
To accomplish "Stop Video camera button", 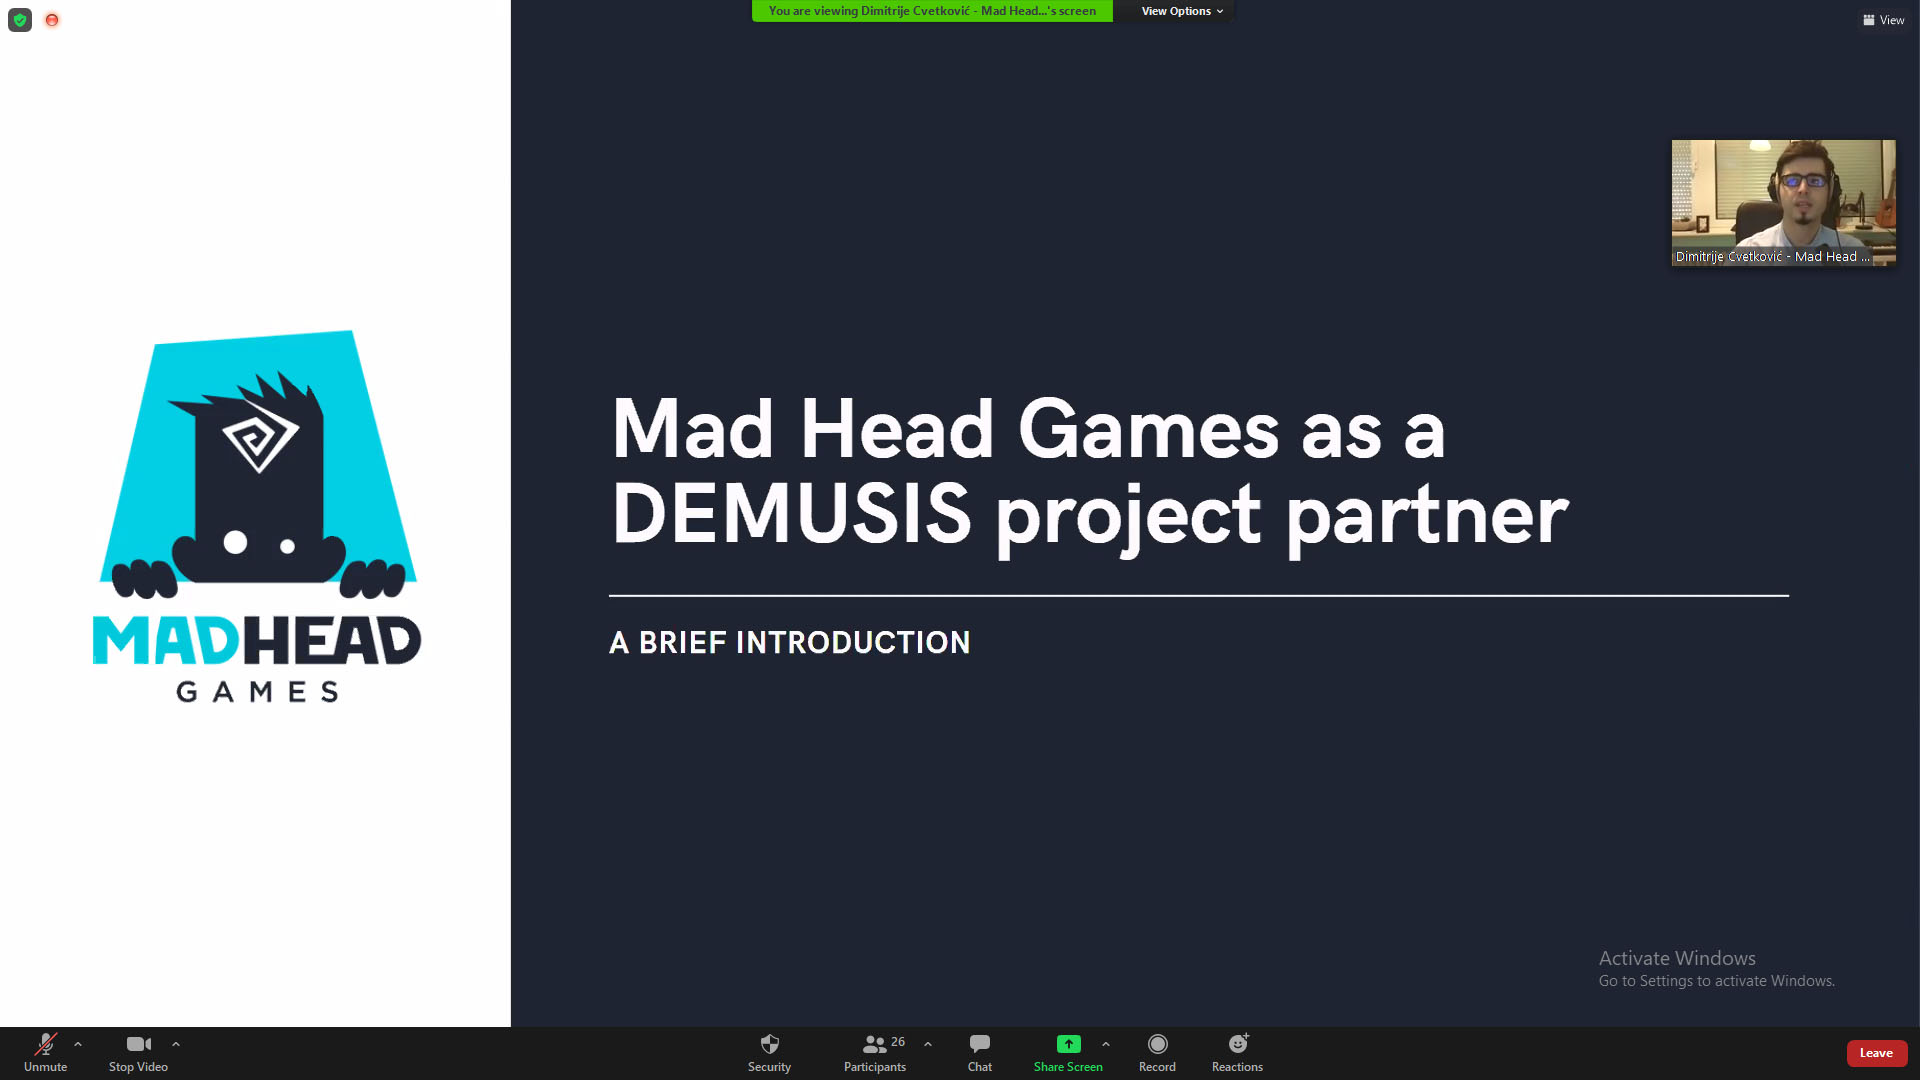I will pyautogui.click(x=138, y=1053).
